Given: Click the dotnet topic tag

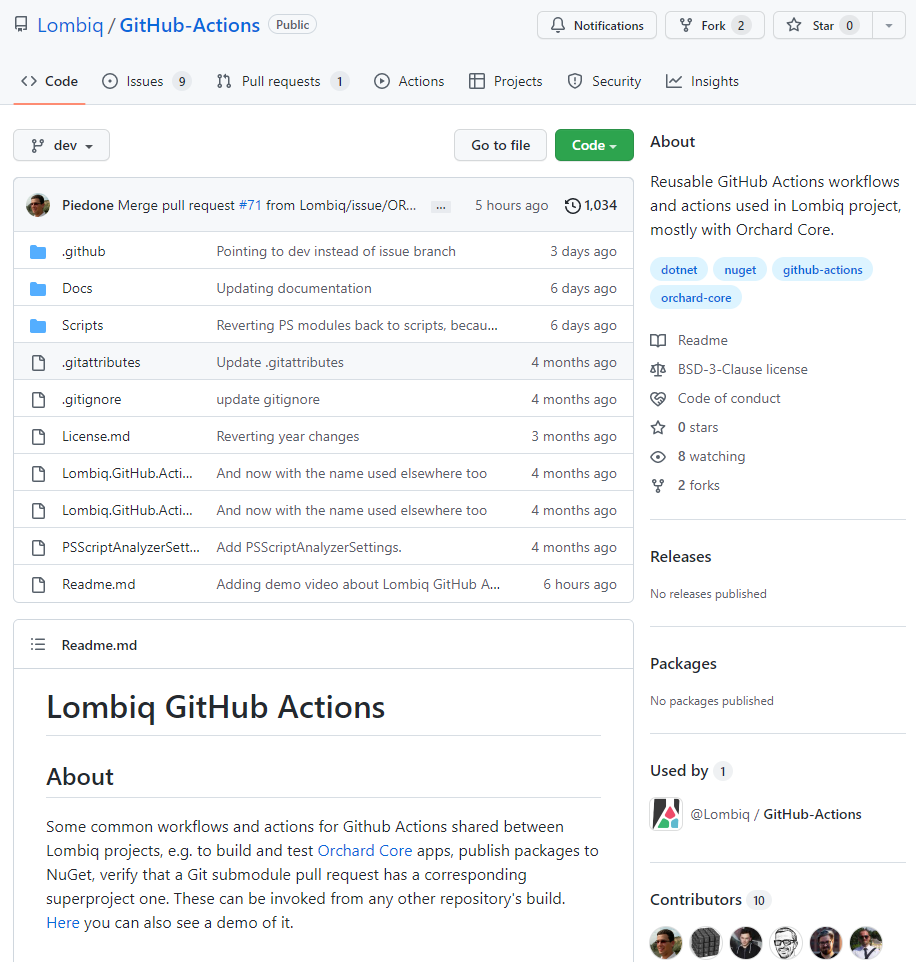Looking at the screenshot, I should (x=679, y=269).
